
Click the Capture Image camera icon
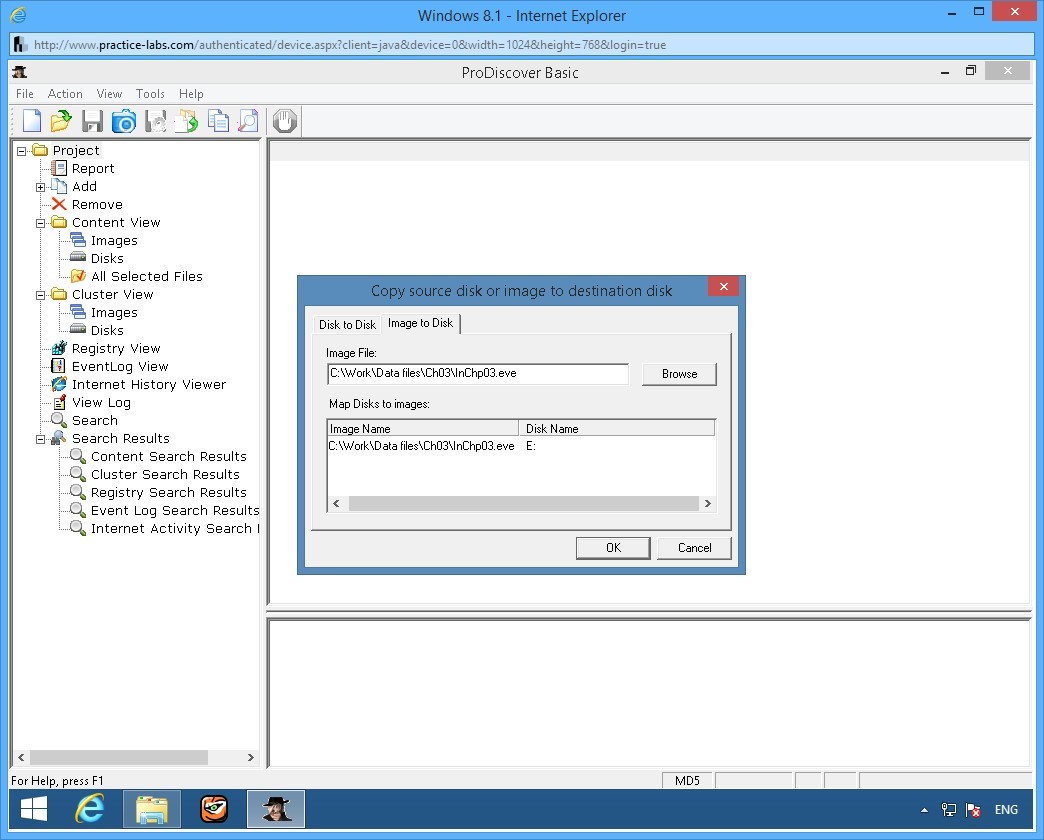(x=124, y=122)
